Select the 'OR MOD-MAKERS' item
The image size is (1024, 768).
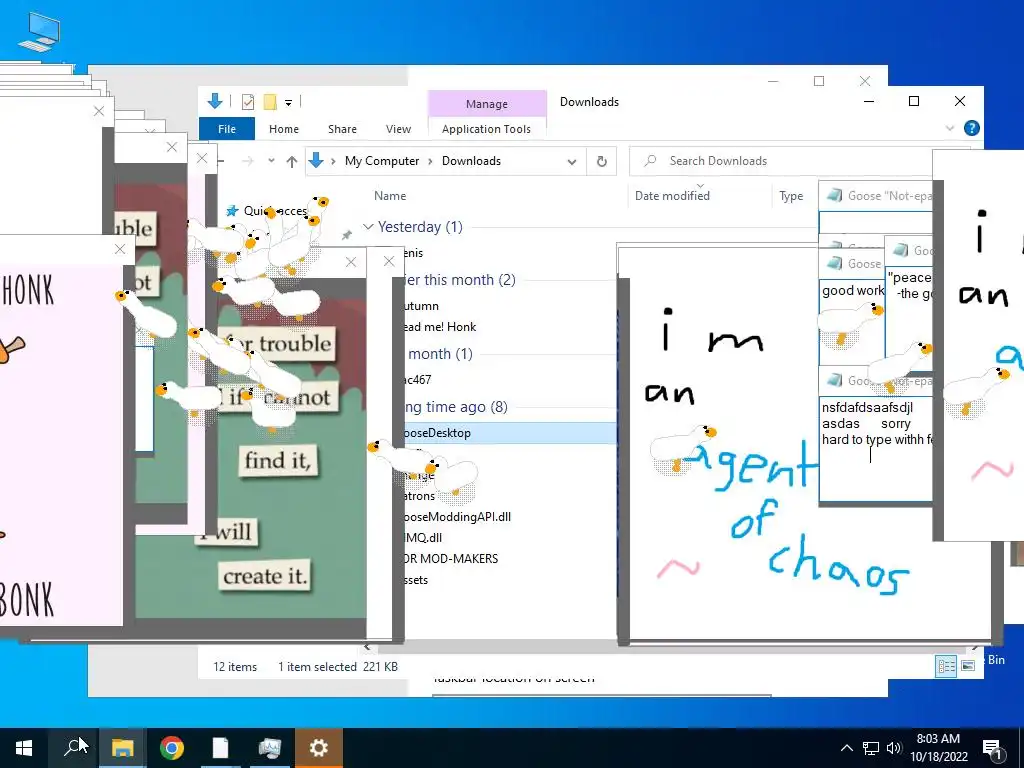(x=450, y=558)
